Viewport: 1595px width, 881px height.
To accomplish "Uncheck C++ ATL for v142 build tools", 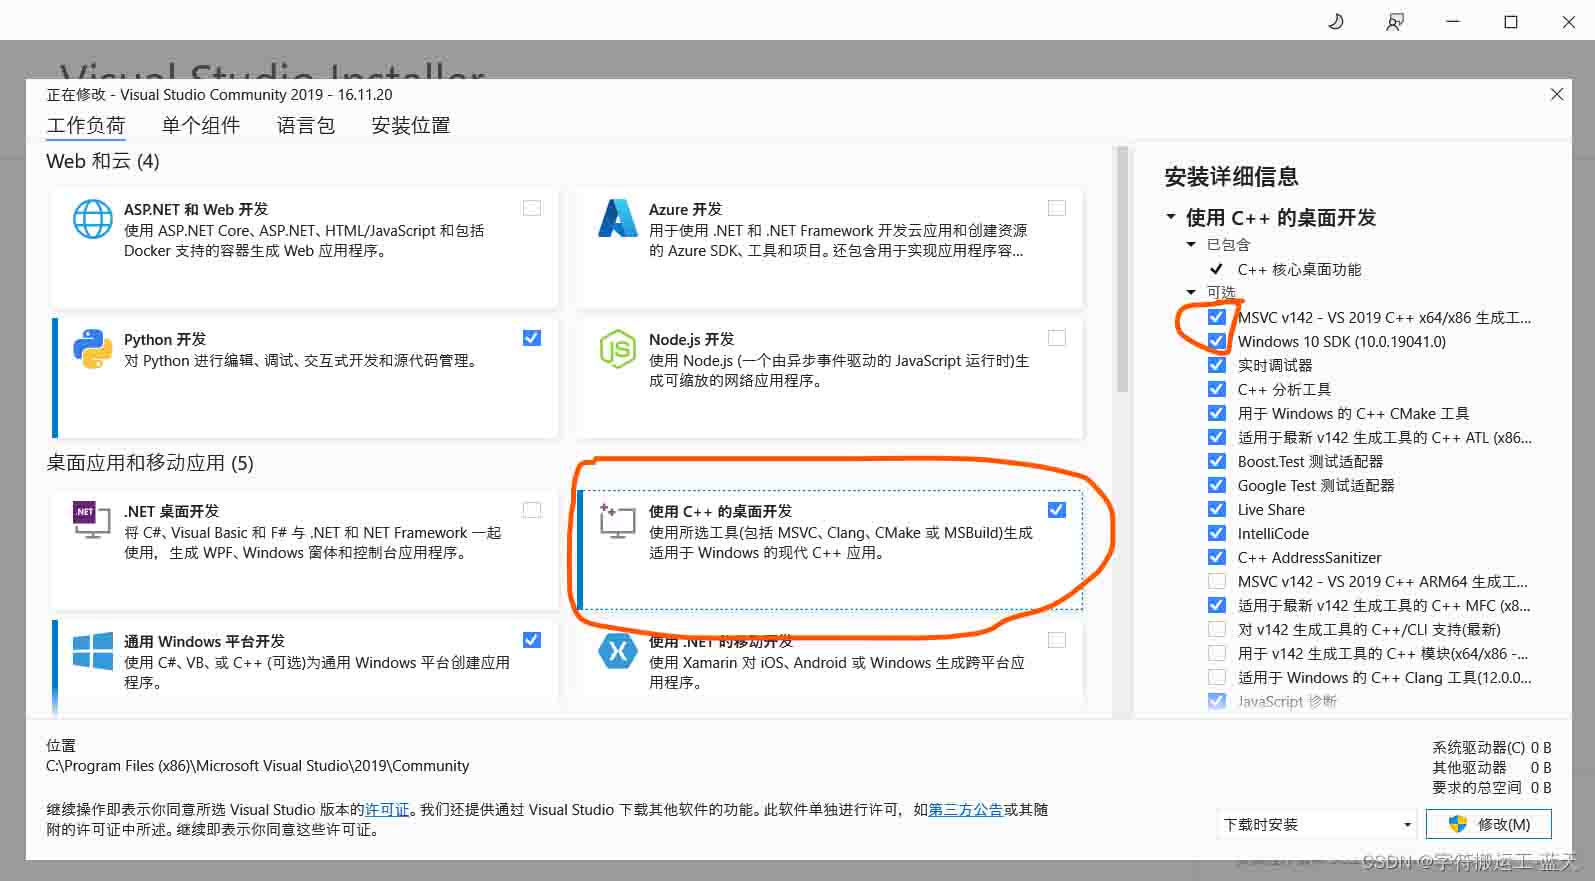I will [x=1217, y=437].
